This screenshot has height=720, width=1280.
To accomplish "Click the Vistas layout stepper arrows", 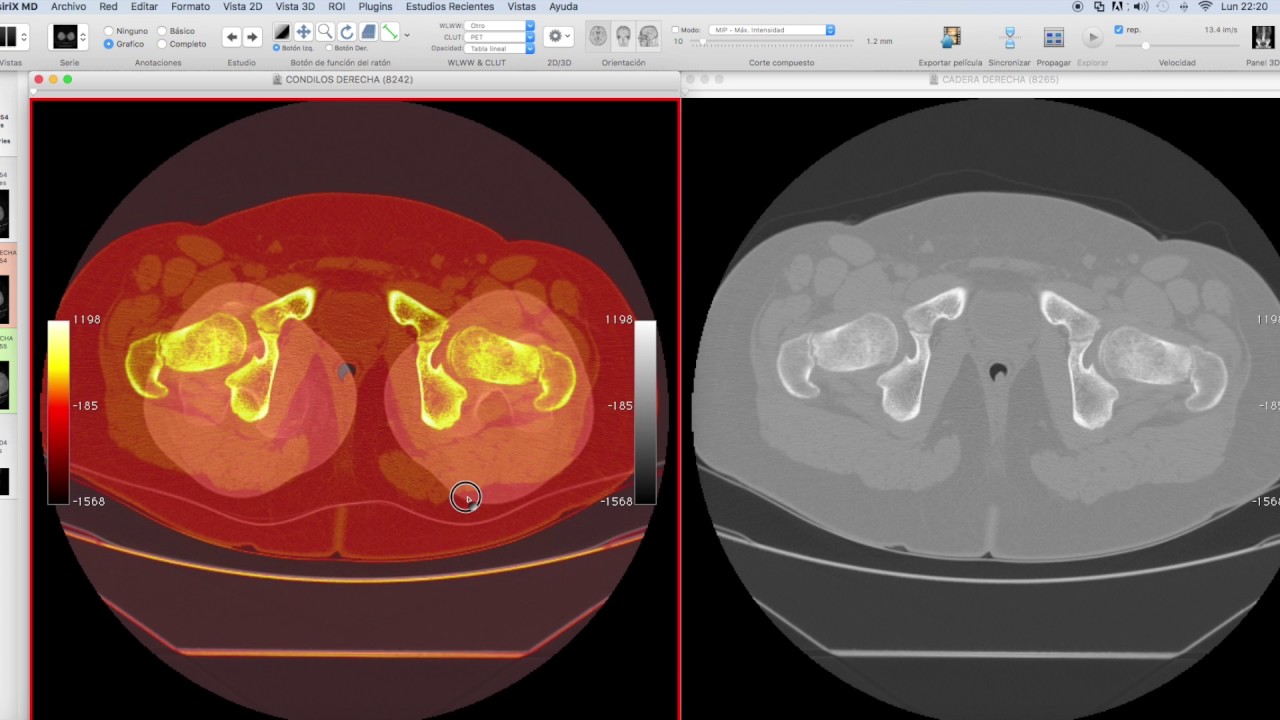I will point(23,37).
